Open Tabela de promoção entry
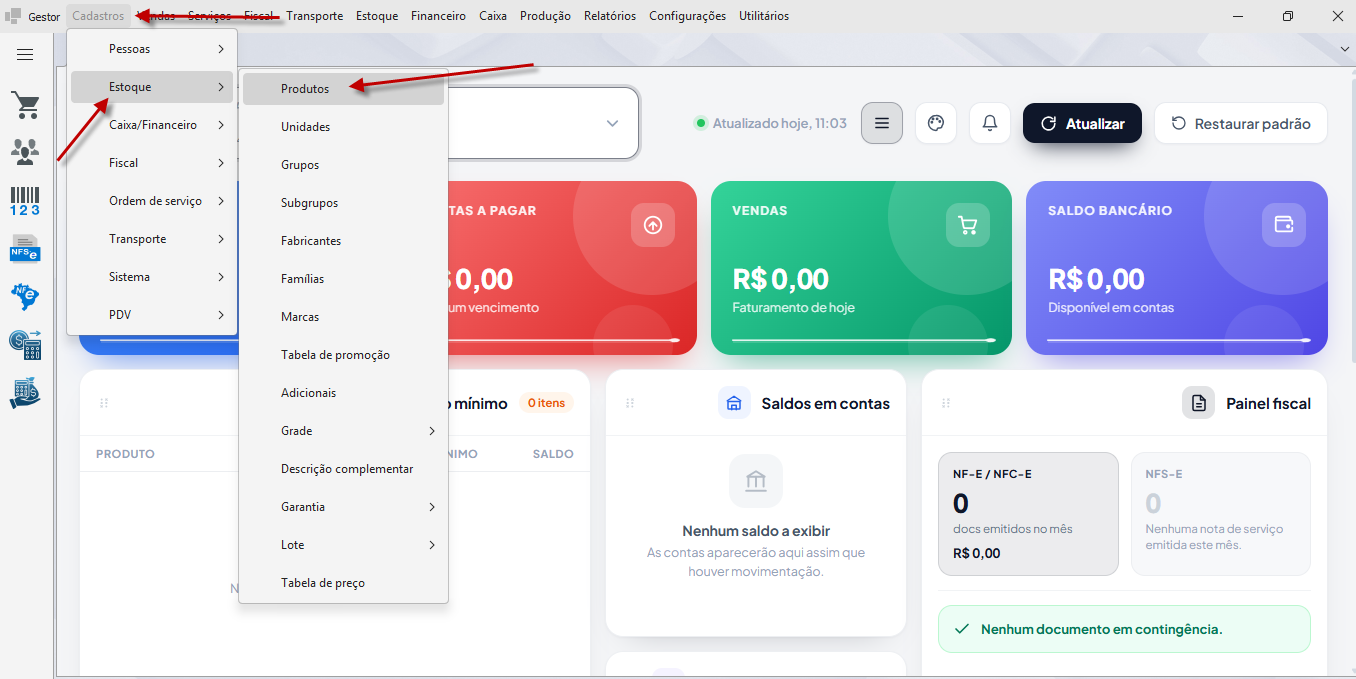 [x=343, y=355]
